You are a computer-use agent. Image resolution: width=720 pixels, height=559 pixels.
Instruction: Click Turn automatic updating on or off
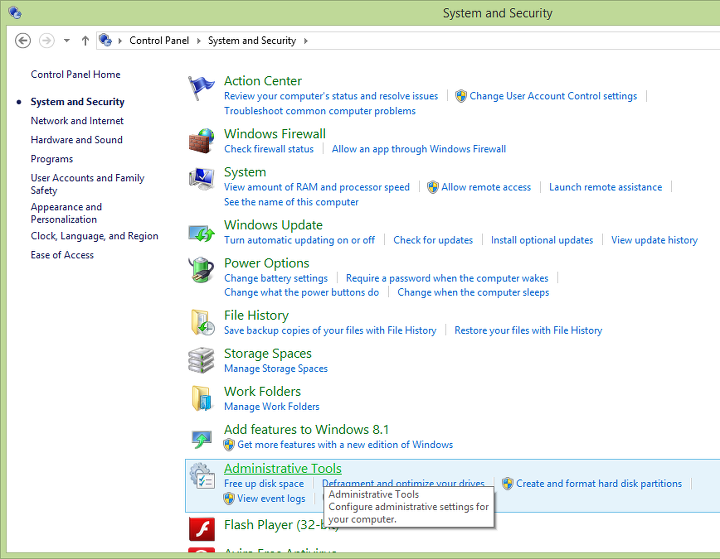299,240
